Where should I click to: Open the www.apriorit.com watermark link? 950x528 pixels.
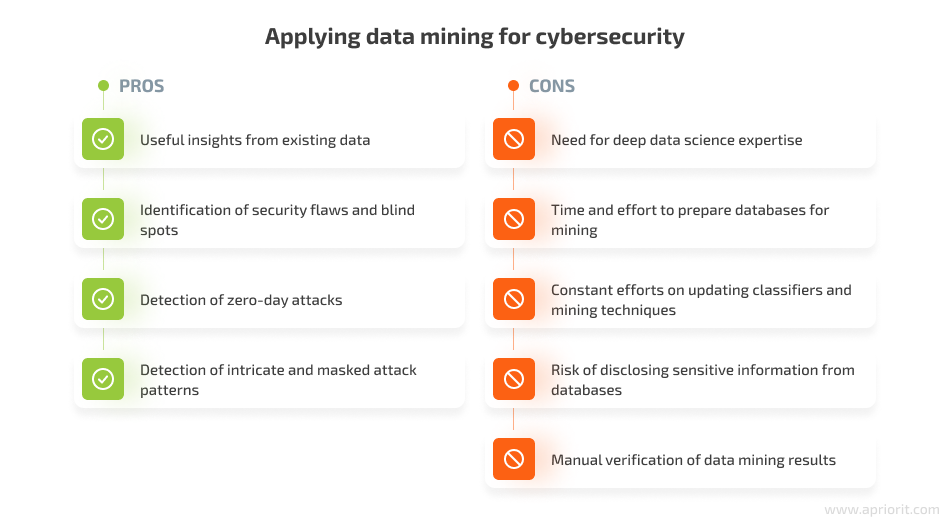point(882,510)
